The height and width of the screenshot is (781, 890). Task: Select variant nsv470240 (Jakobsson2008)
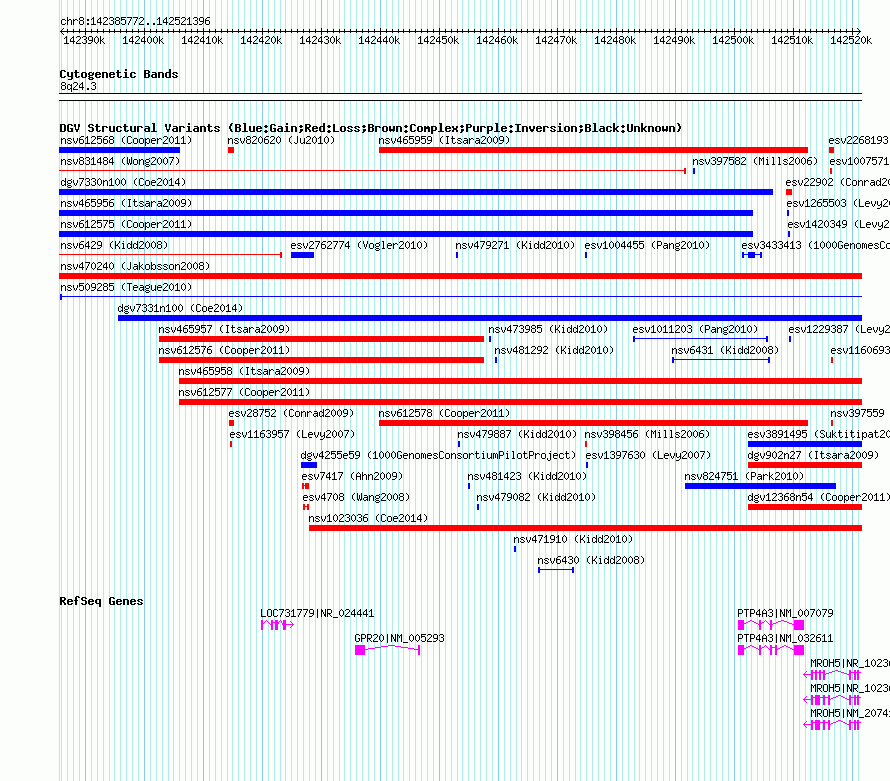135,266
